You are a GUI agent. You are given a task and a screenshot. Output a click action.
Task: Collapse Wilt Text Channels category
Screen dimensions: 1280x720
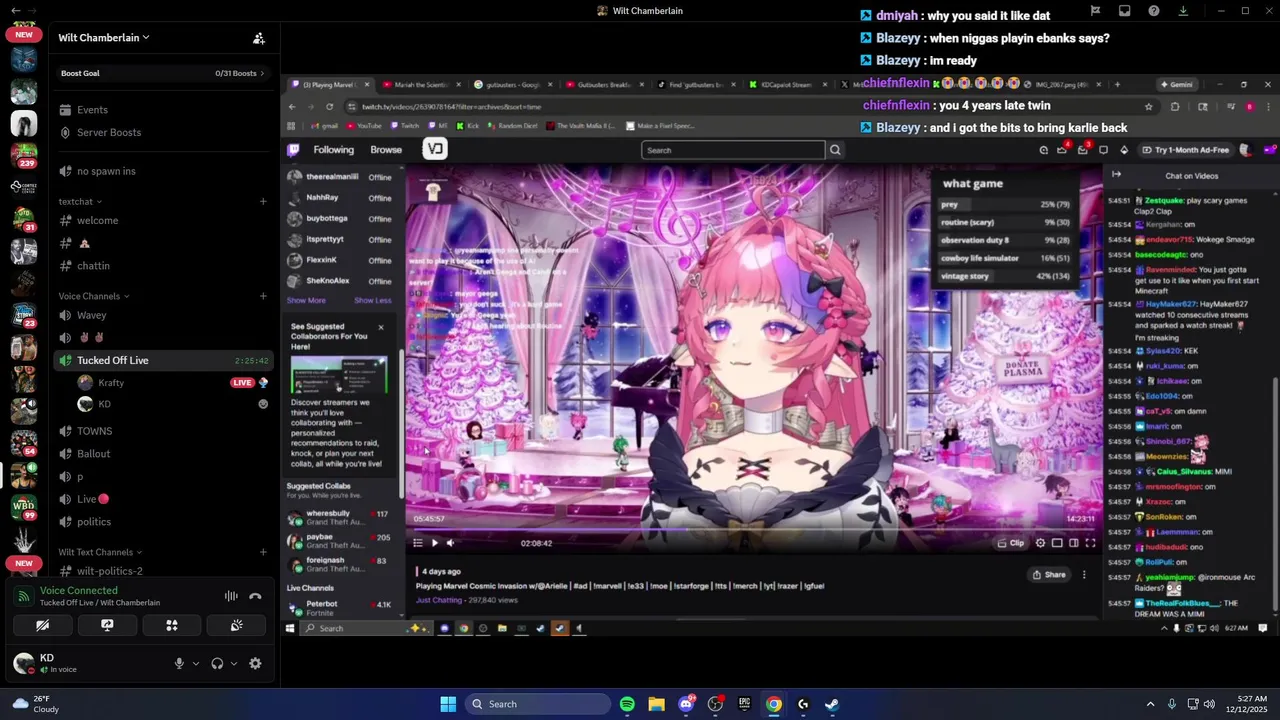[100, 552]
